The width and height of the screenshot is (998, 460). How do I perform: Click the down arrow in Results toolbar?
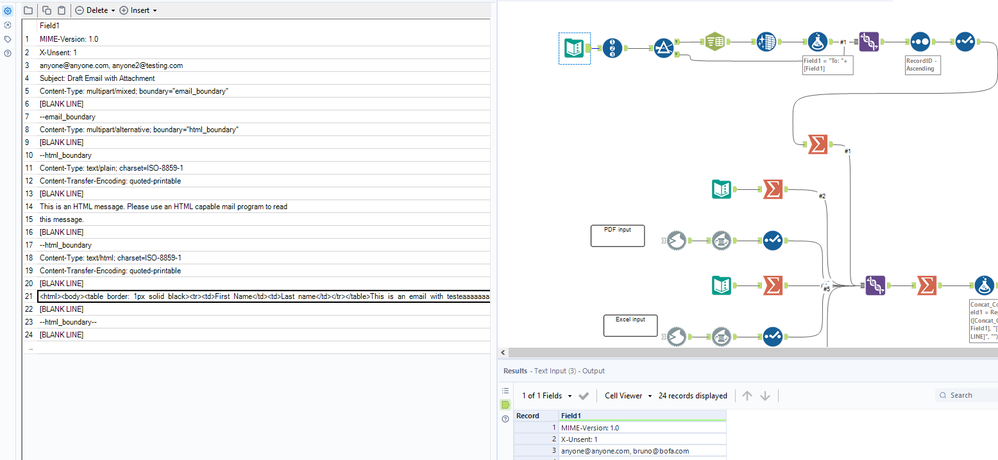[x=765, y=396]
